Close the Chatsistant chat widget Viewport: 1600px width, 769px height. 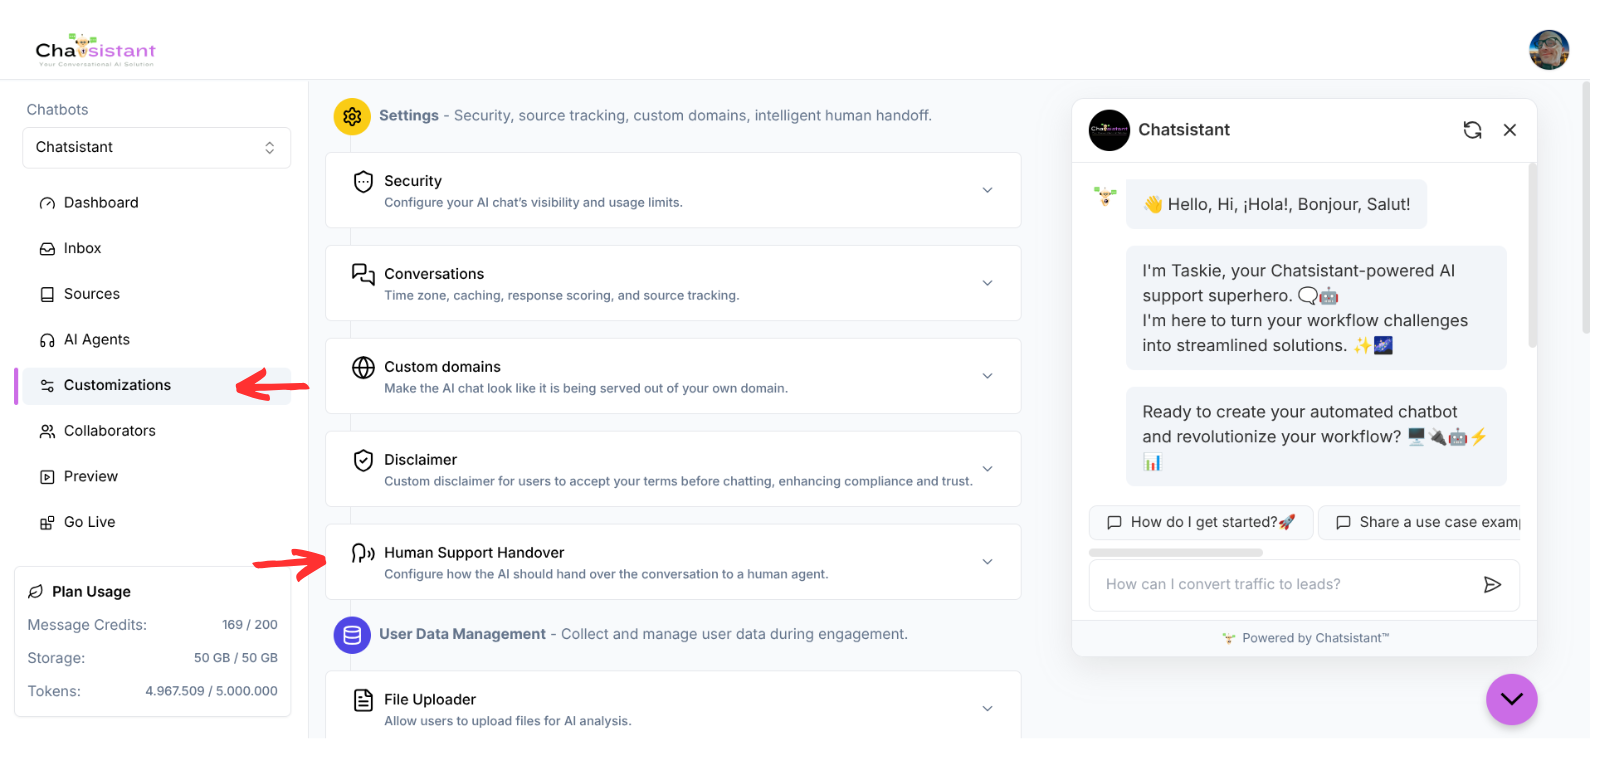click(x=1510, y=130)
